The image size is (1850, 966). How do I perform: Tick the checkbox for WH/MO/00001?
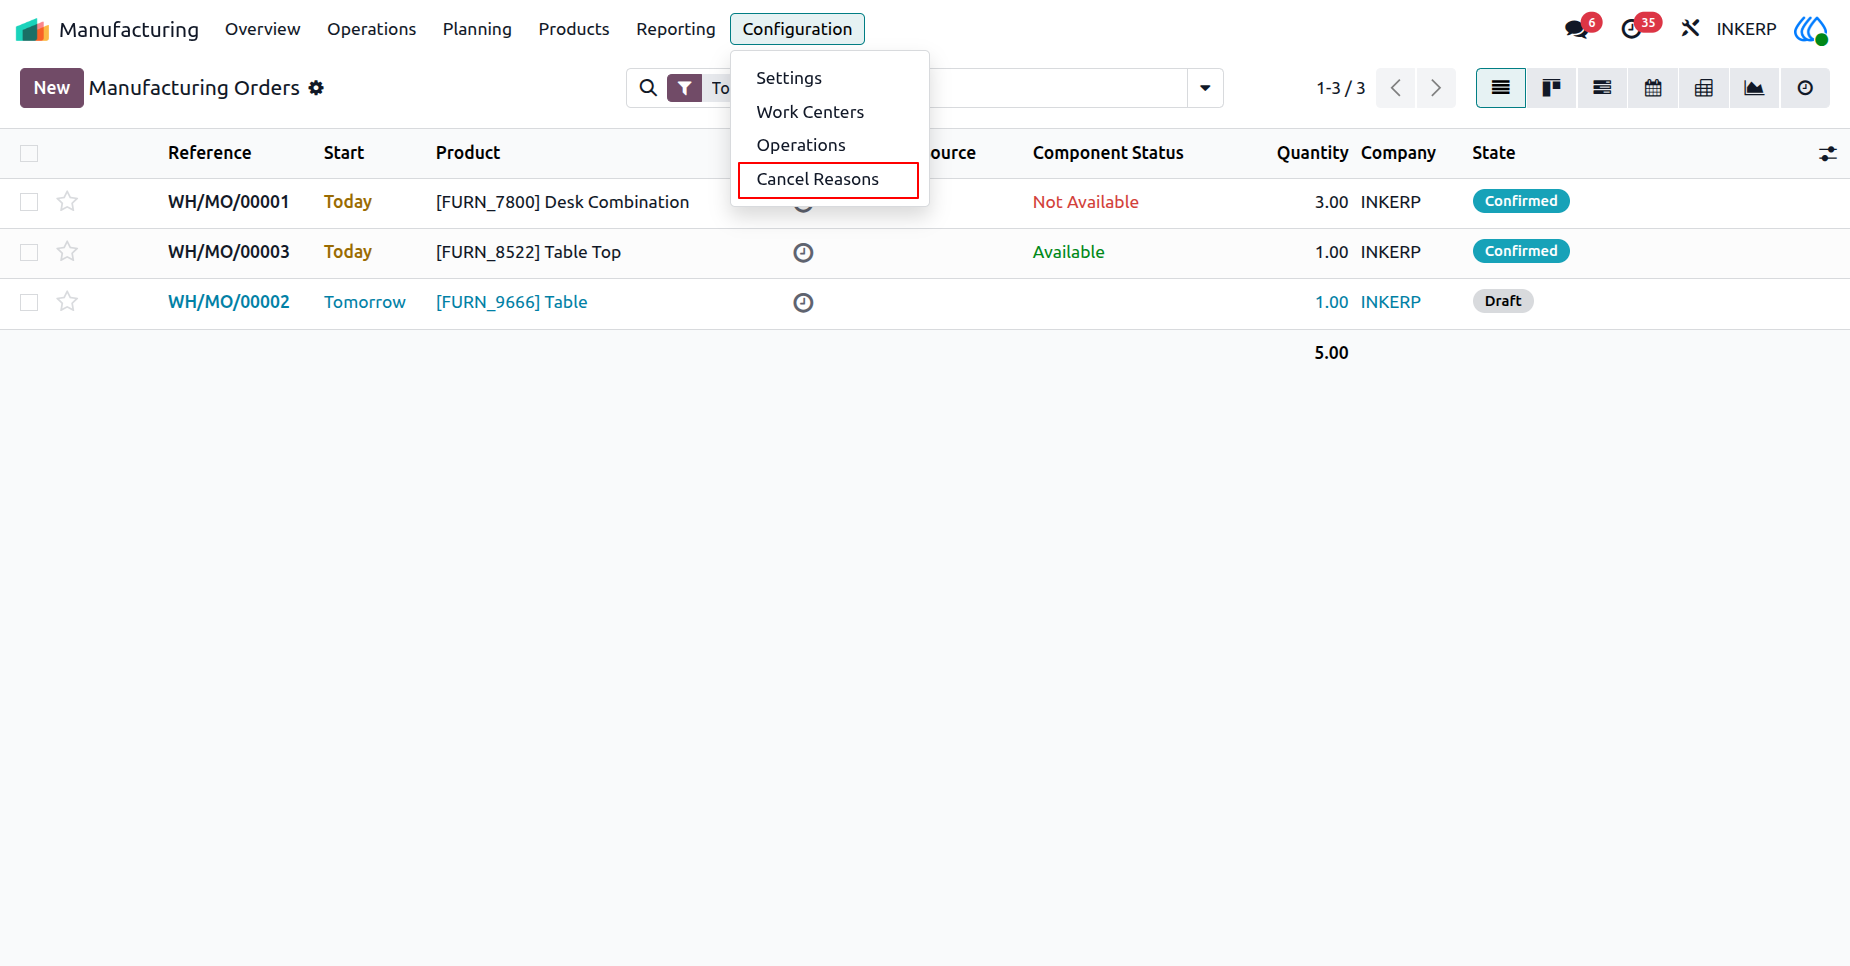[29, 202]
